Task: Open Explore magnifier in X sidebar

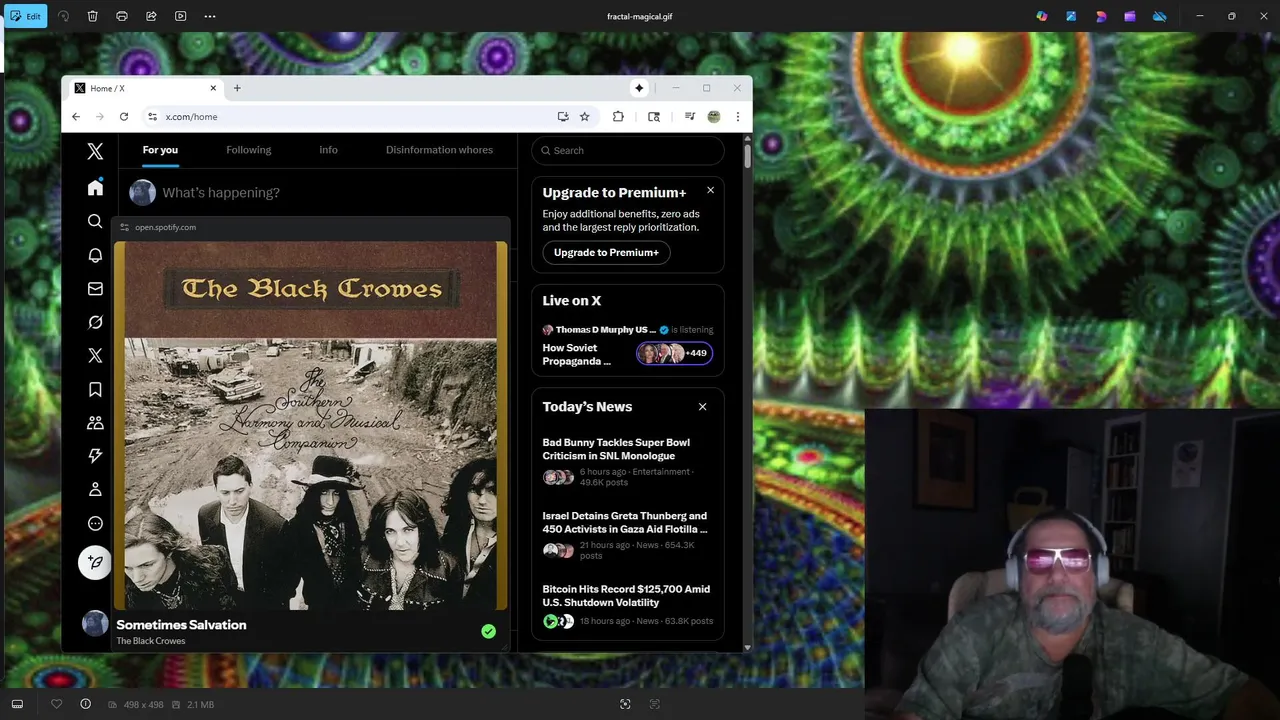Action: 95,221
